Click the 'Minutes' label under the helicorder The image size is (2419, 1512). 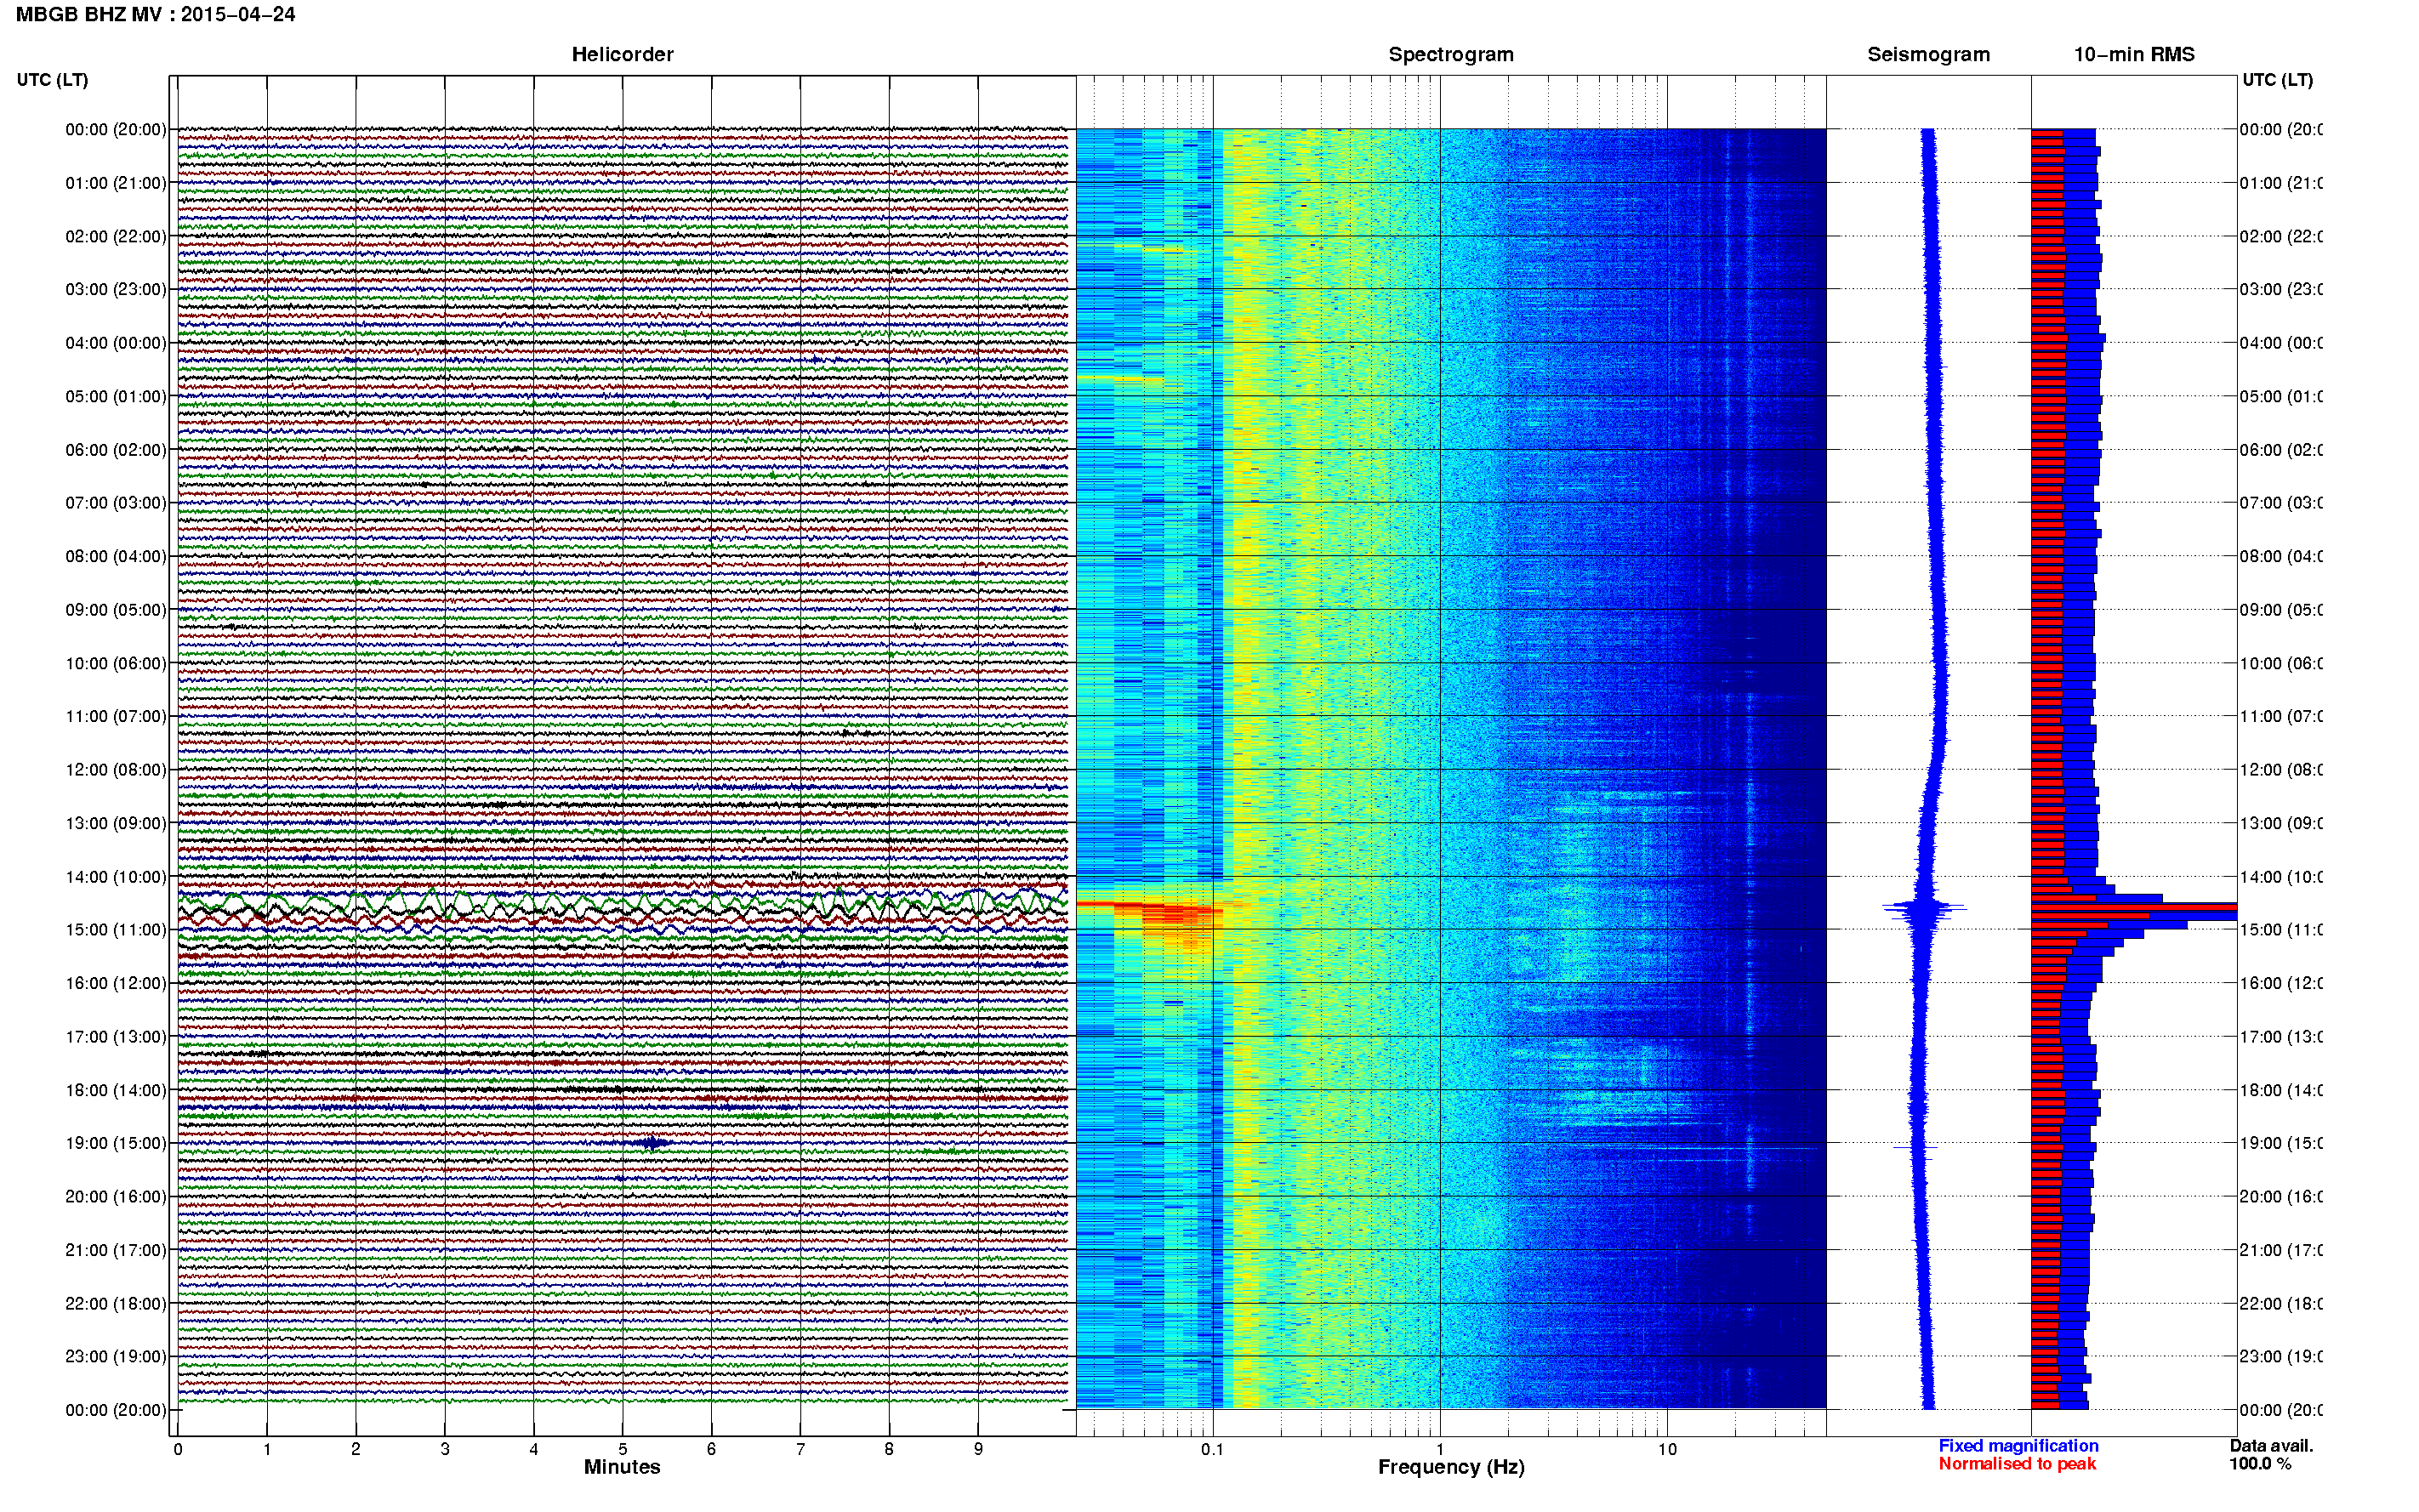click(x=622, y=1467)
